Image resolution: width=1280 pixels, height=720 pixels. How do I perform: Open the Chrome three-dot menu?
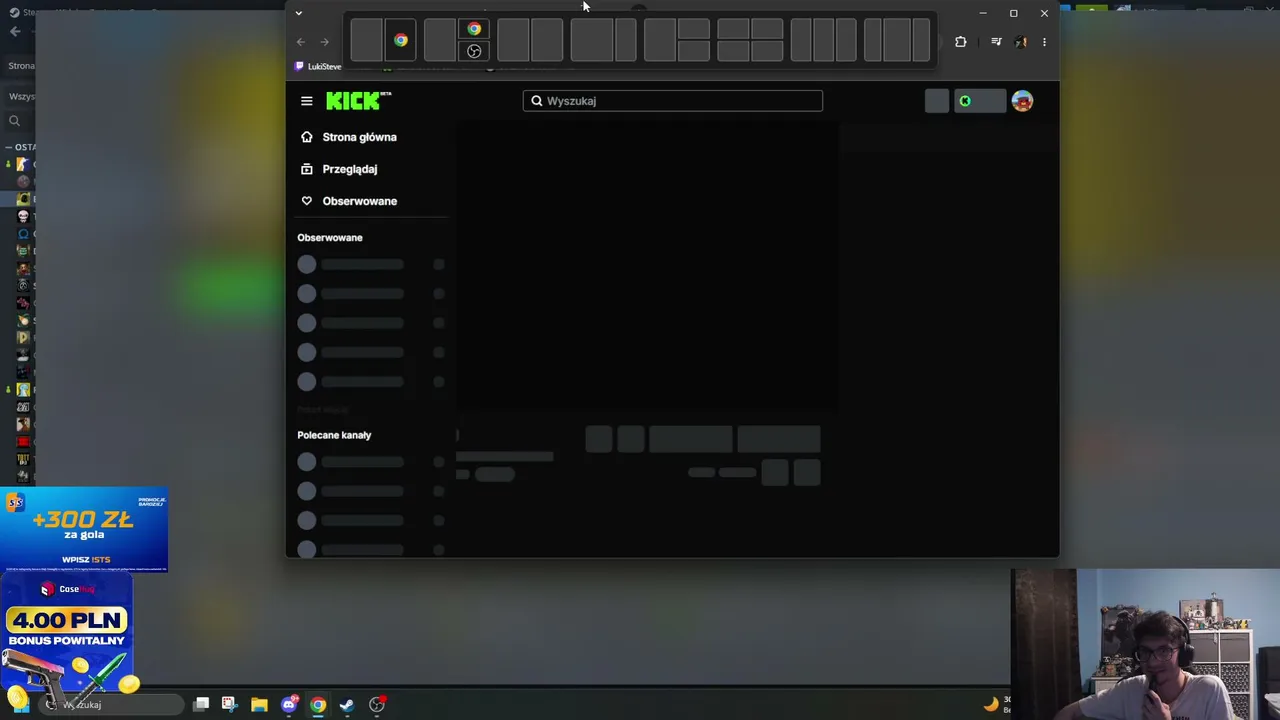(x=1044, y=42)
